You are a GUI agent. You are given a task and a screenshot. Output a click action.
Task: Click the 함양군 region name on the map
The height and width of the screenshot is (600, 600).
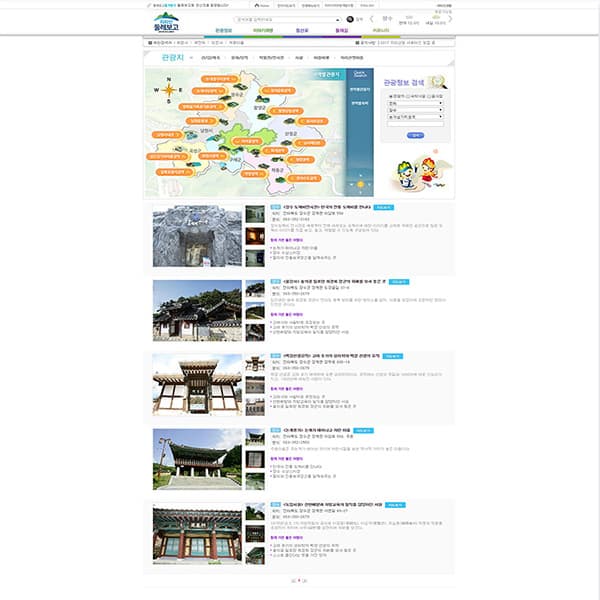coord(259,108)
